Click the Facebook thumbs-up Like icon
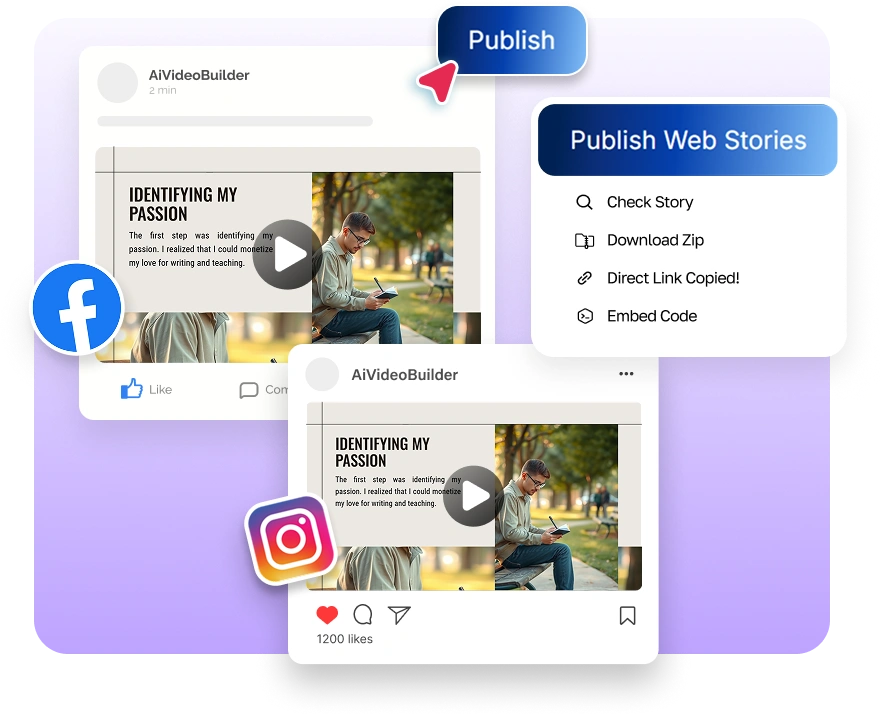 [132, 389]
